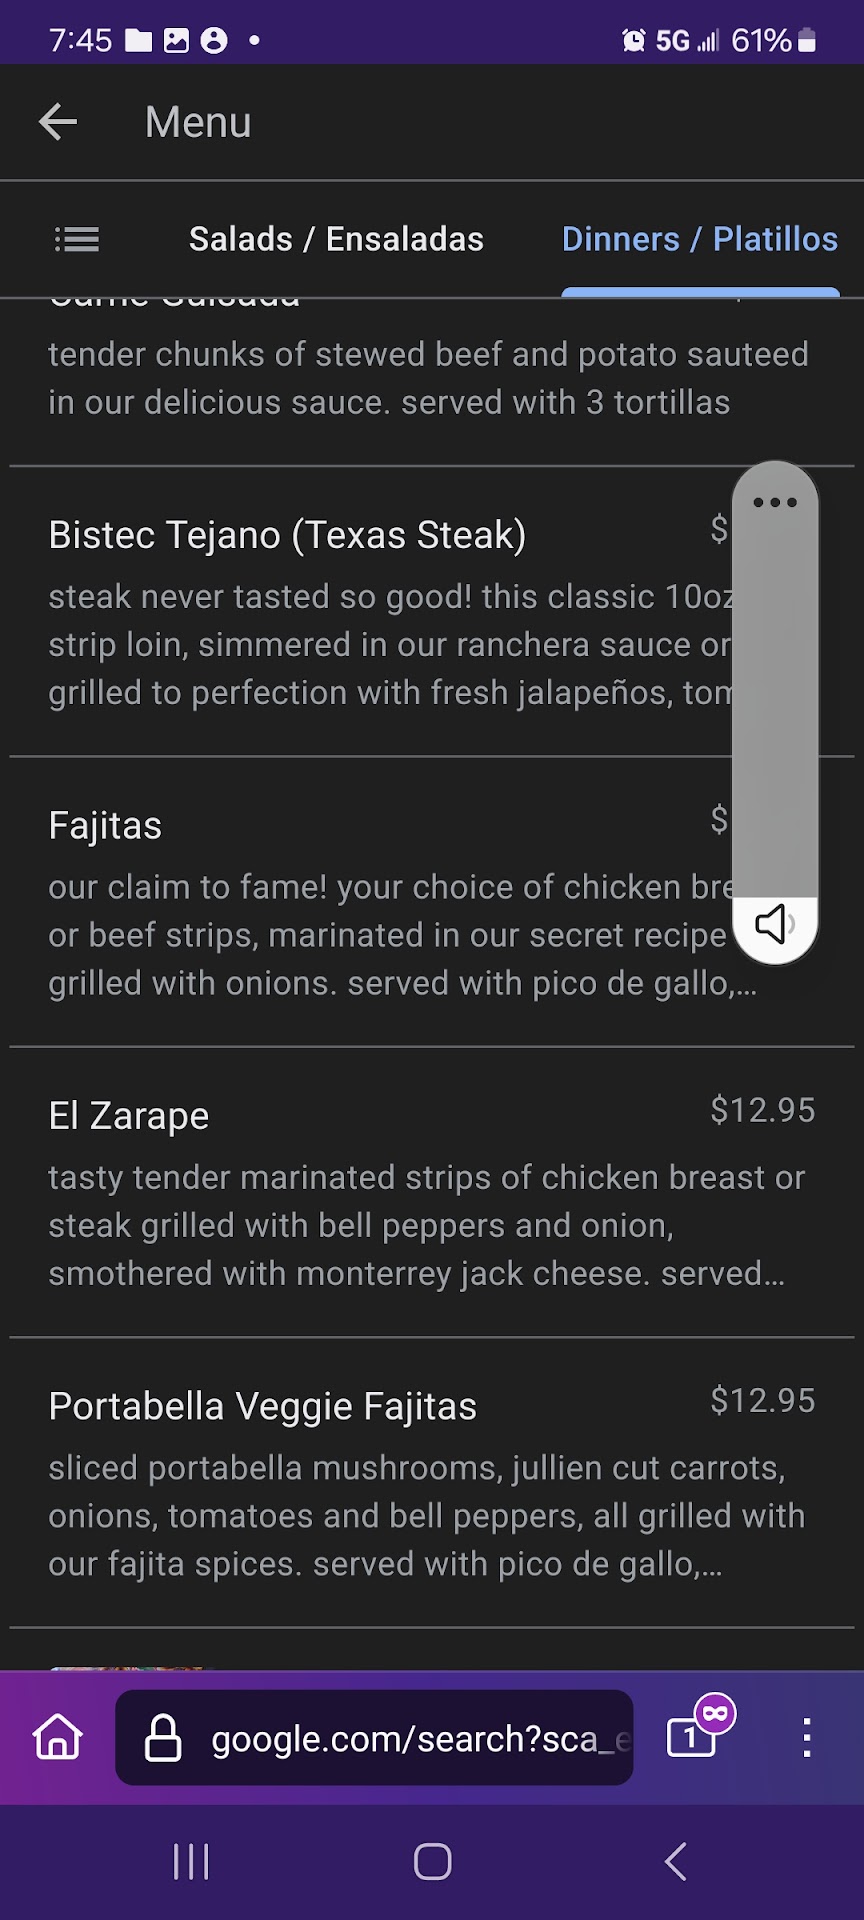Screen dimensions: 864x1920
Task: Adjust the vertical volume slider
Action: coord(775,700)
